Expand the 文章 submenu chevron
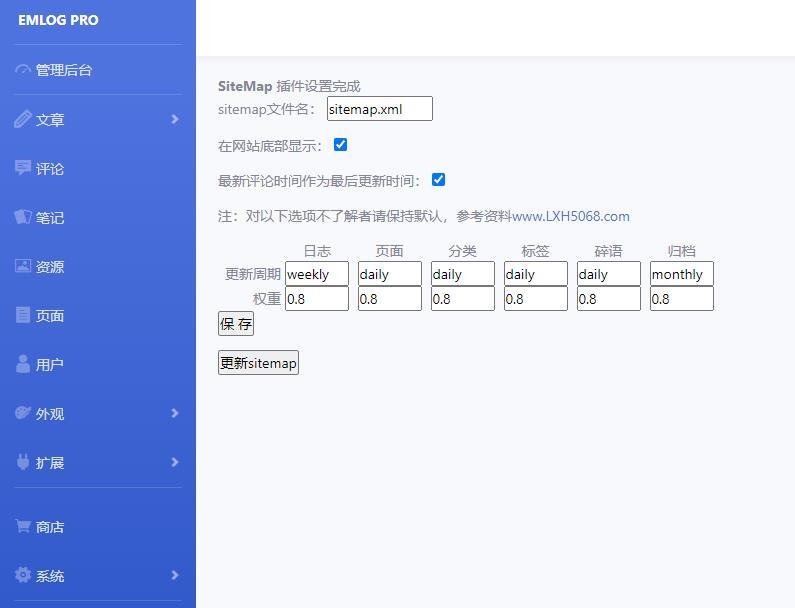Image resolution: width=795 pixels, height=608 pixels. pos(175,119)
